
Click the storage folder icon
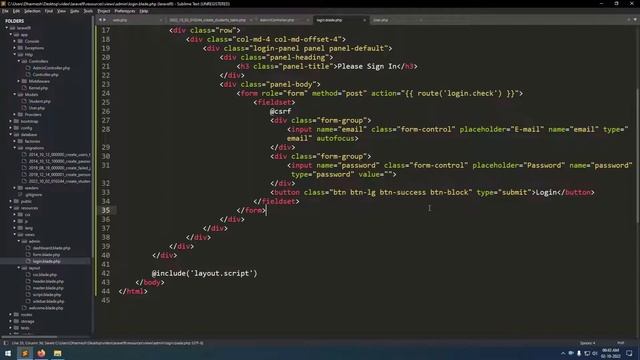point(16,321)
